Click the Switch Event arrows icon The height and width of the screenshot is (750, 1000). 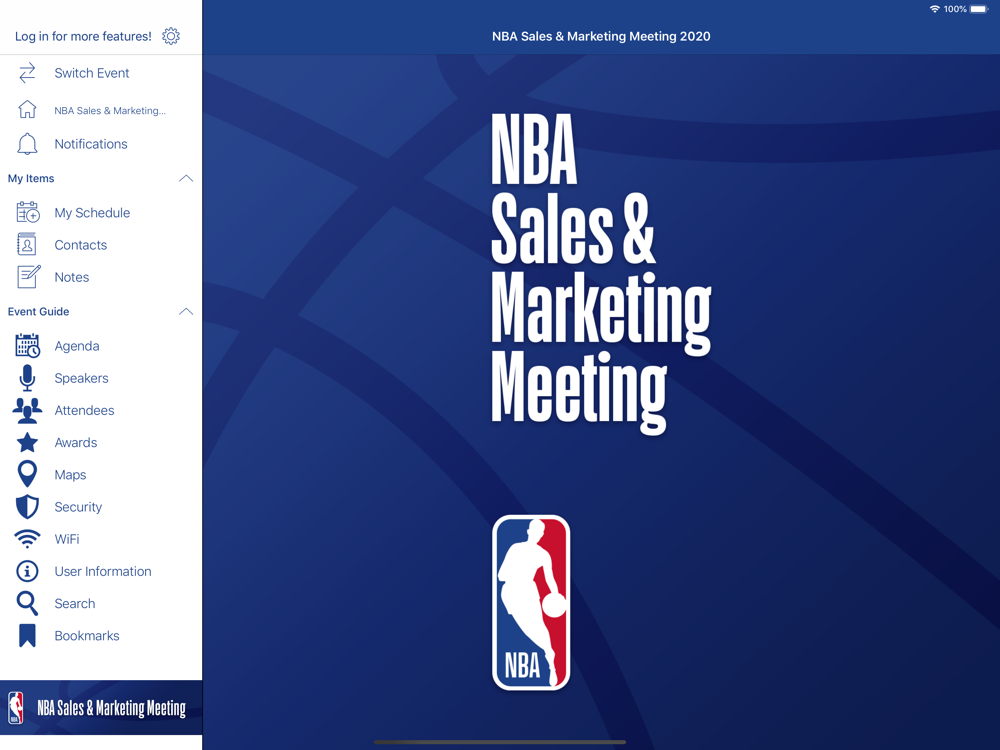[27, 73]
